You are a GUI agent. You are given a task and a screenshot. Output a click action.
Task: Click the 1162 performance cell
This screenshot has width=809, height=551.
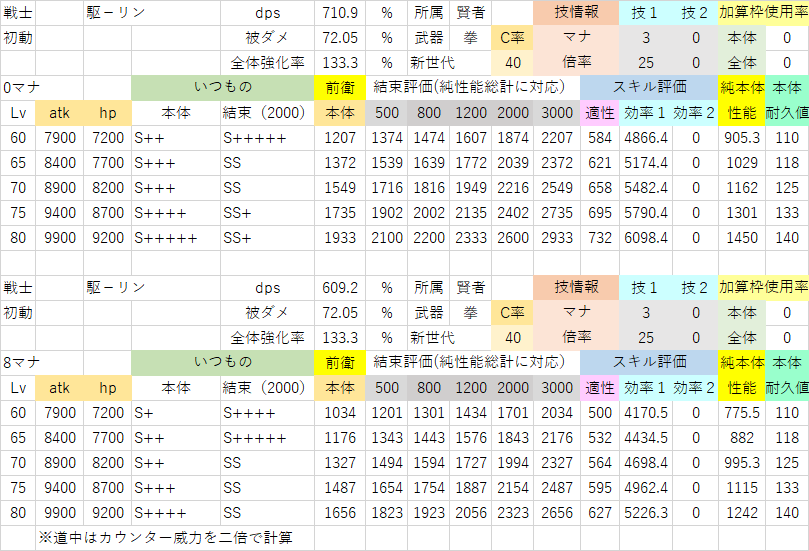click(x=741, y=188)
